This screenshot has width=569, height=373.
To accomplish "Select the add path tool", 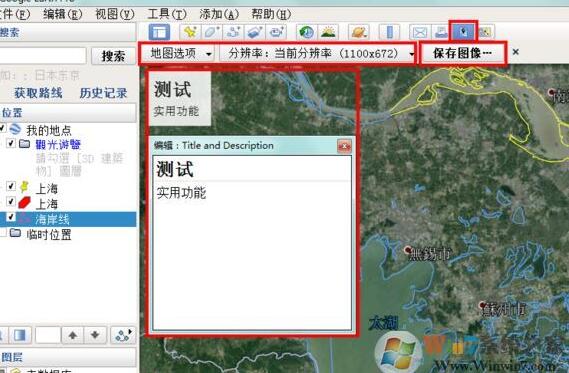I will tap(233, 32).
